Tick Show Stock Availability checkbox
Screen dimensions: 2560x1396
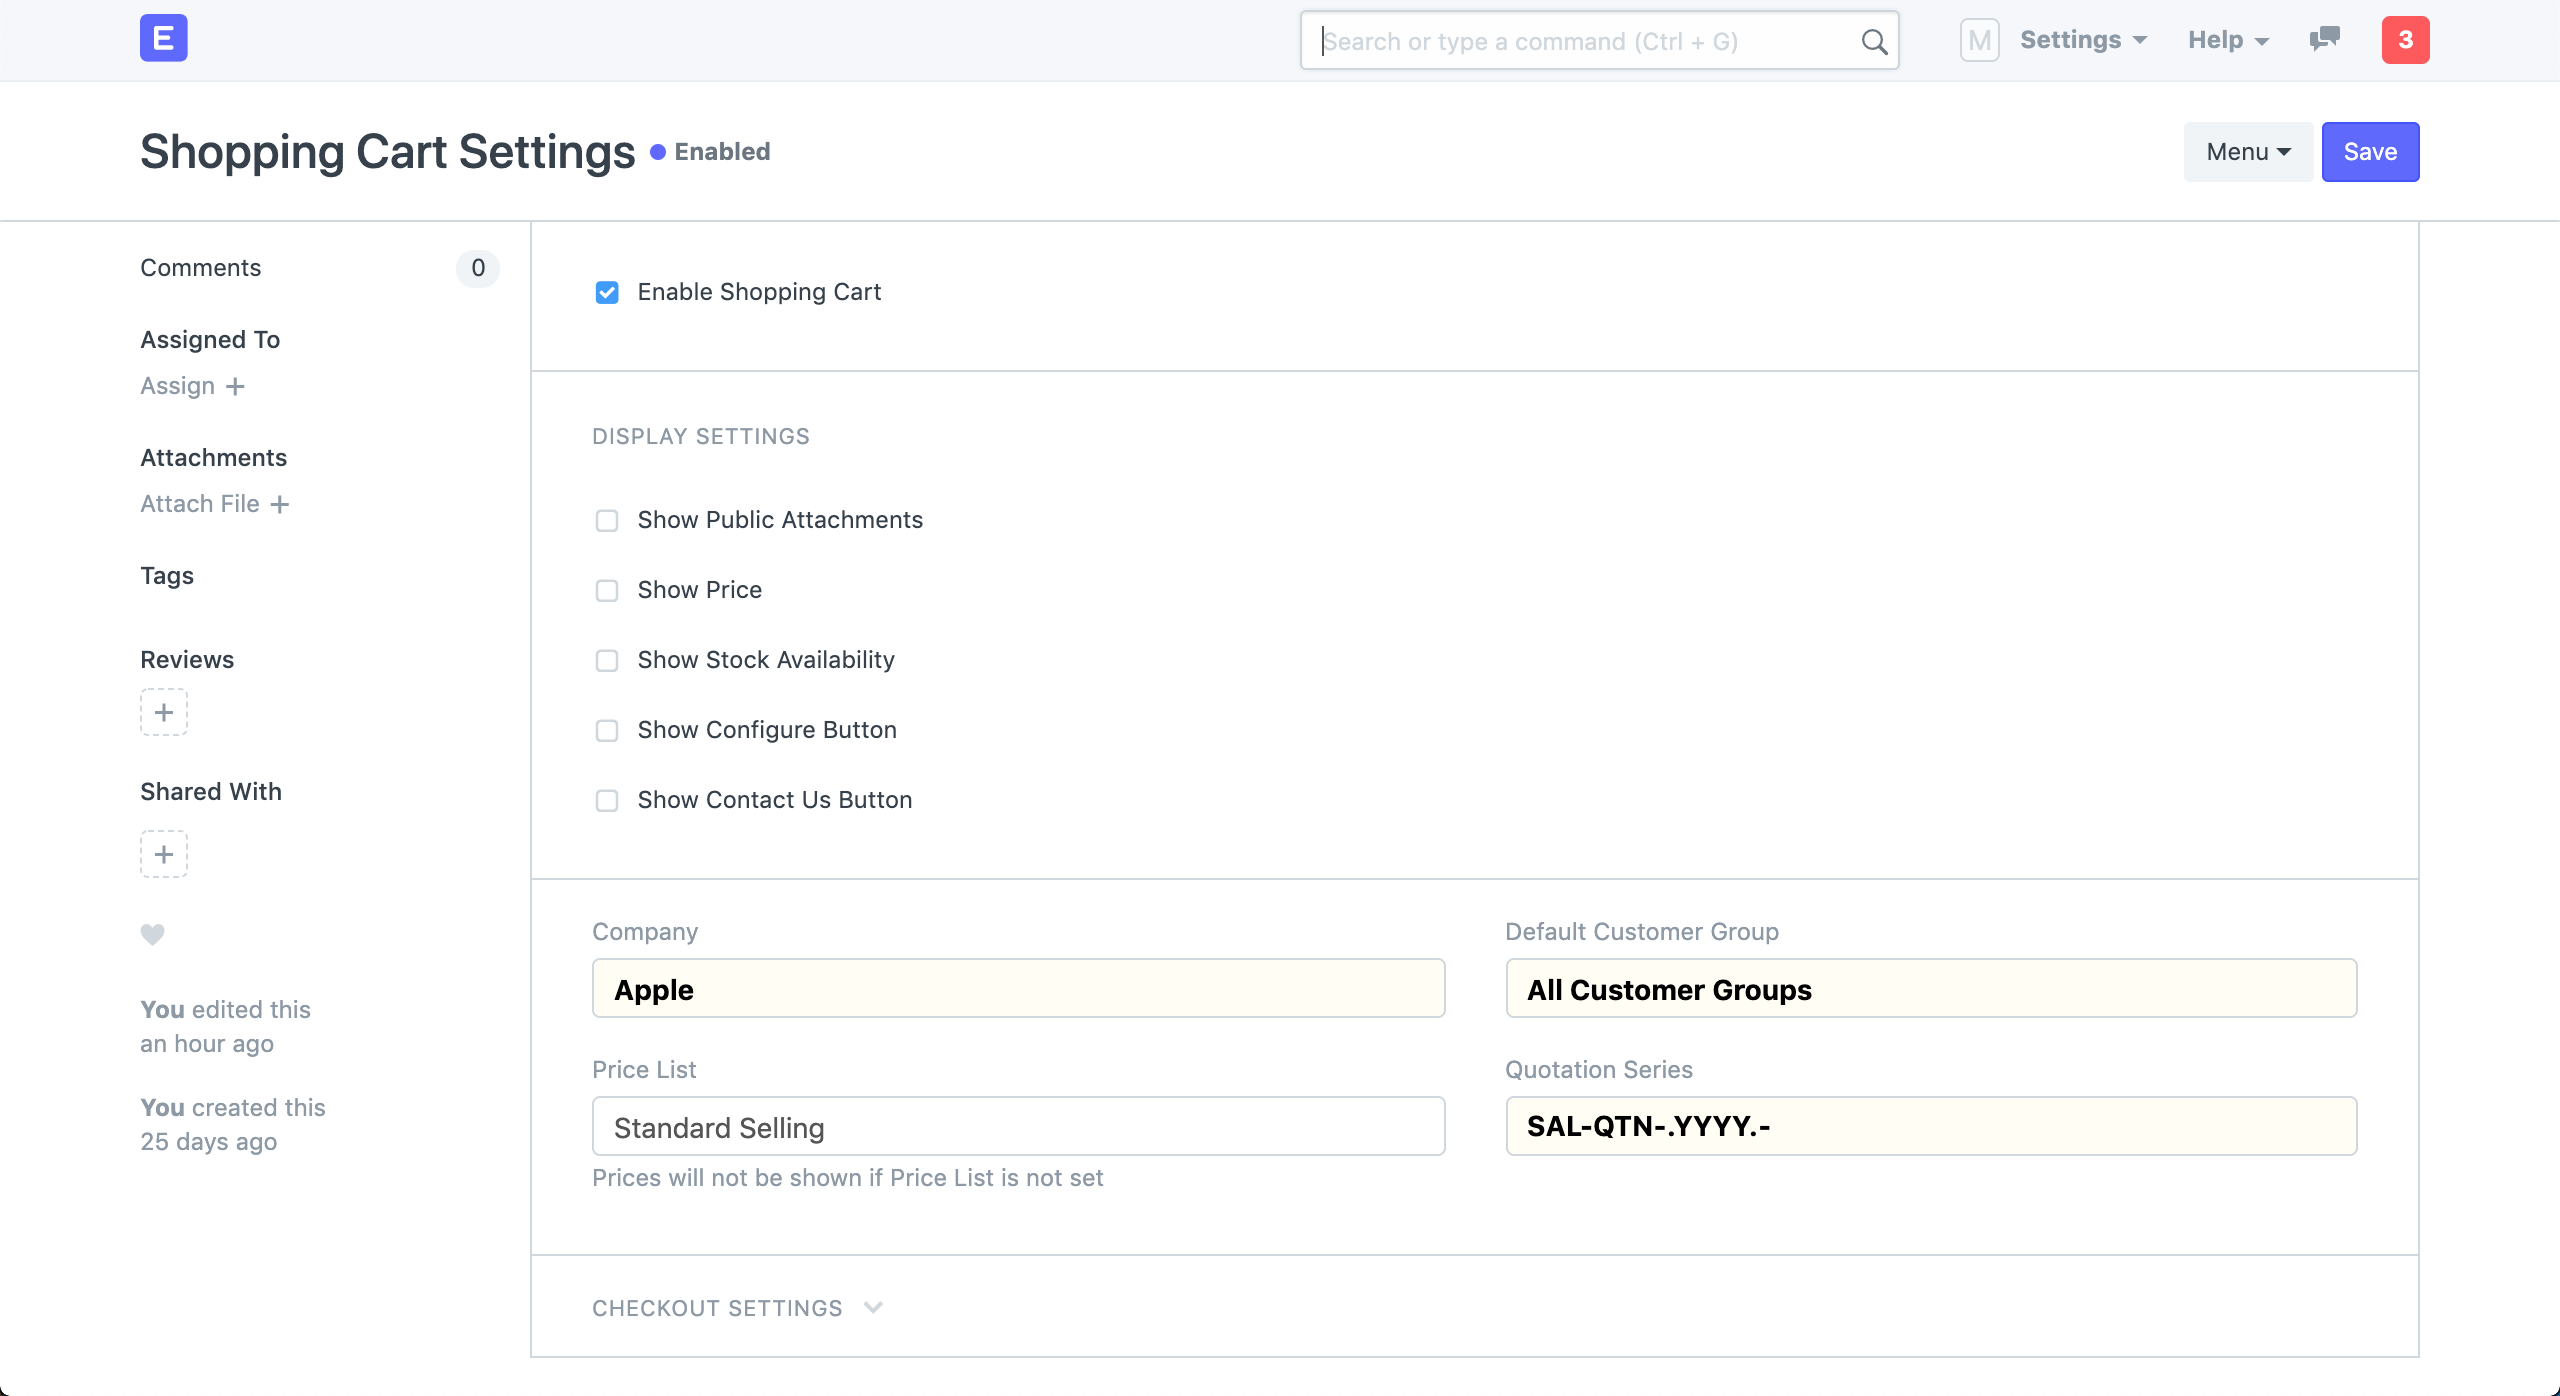(x=607, y=660)
